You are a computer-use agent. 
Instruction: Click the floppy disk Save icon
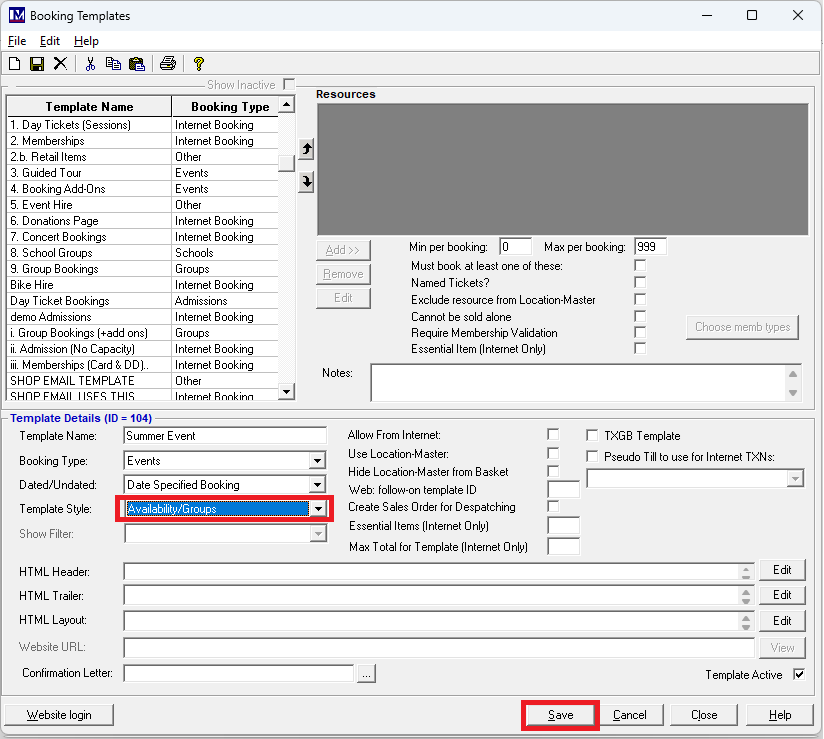click(x=37, y=64)
